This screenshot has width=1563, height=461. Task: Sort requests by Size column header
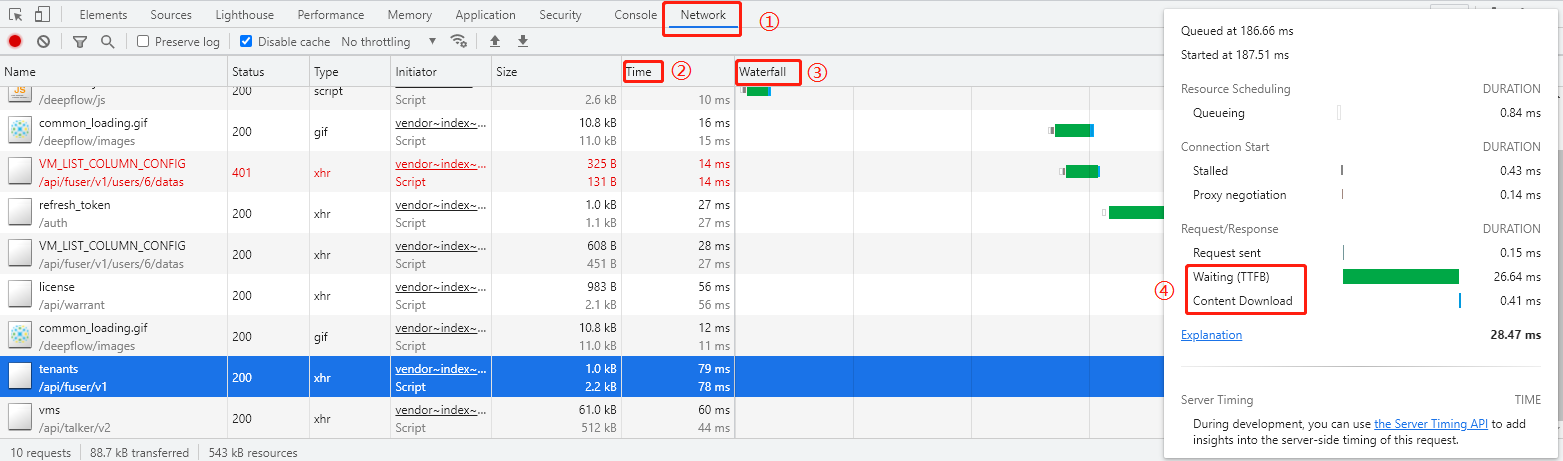click(x=507, y=72)
